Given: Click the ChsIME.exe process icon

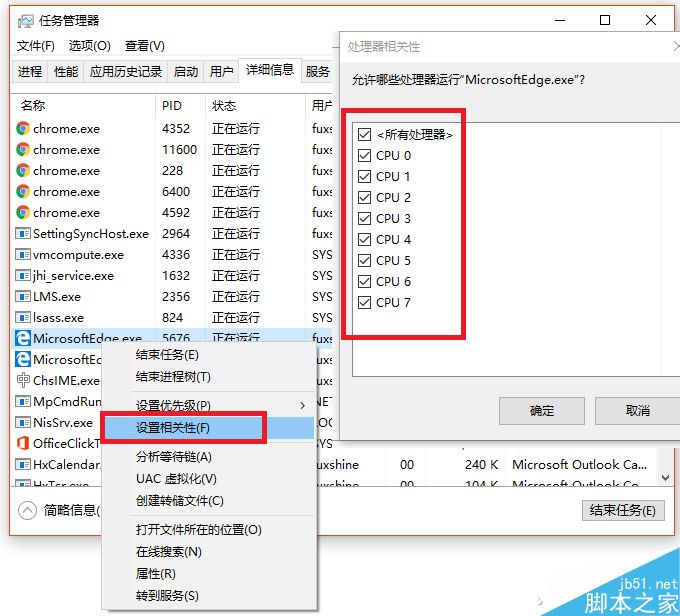Looking at the screenshot, I should pyautogui.click(x=23, y=380).
